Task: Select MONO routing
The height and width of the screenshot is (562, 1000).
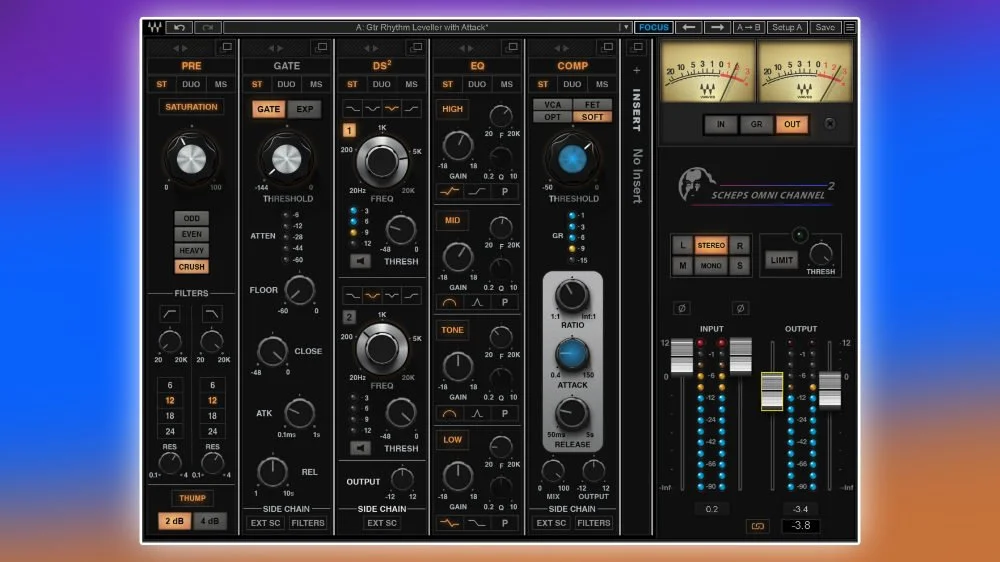Action: coord(711,265)
